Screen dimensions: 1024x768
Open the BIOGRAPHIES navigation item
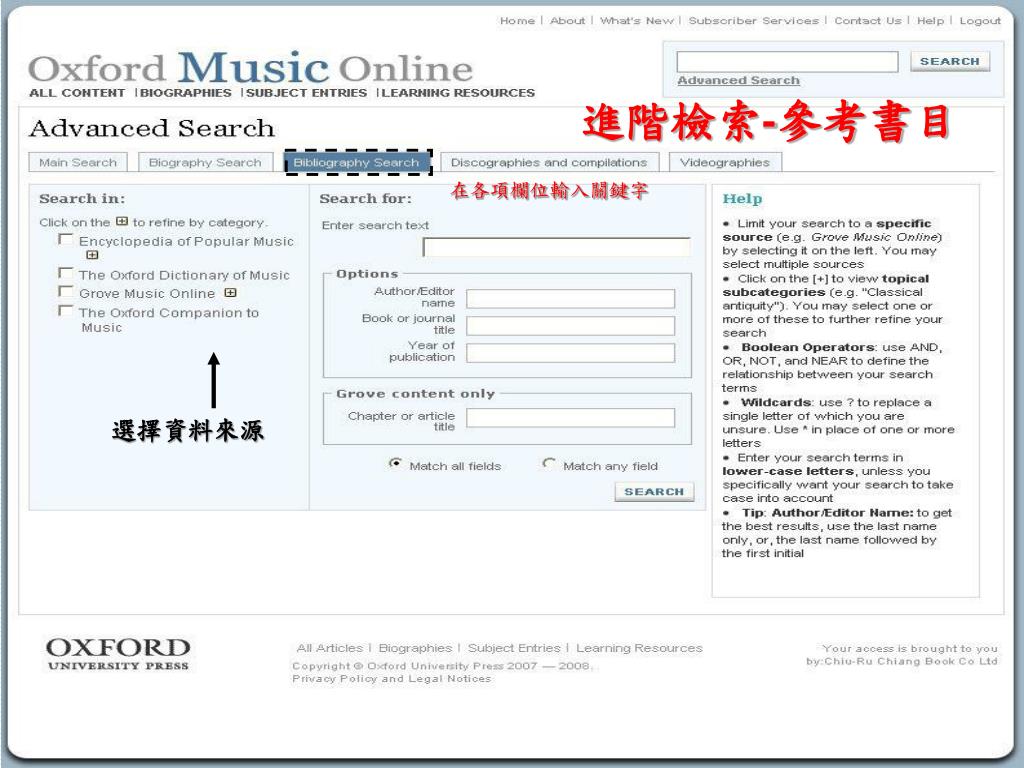[x=186, y=93]
